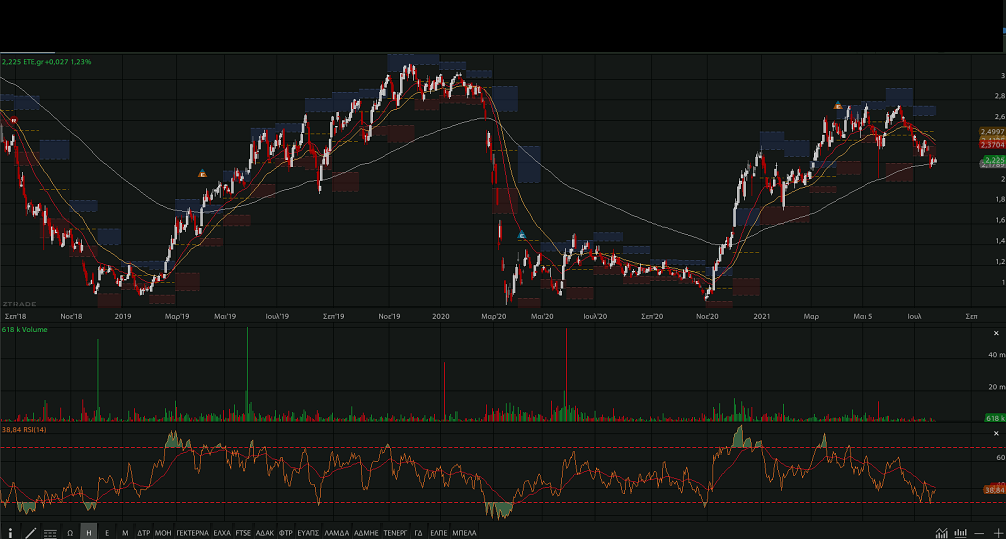Click the orange event marker near Μαρ'19
Viewport: 1006px width, 539px height.
202,174
